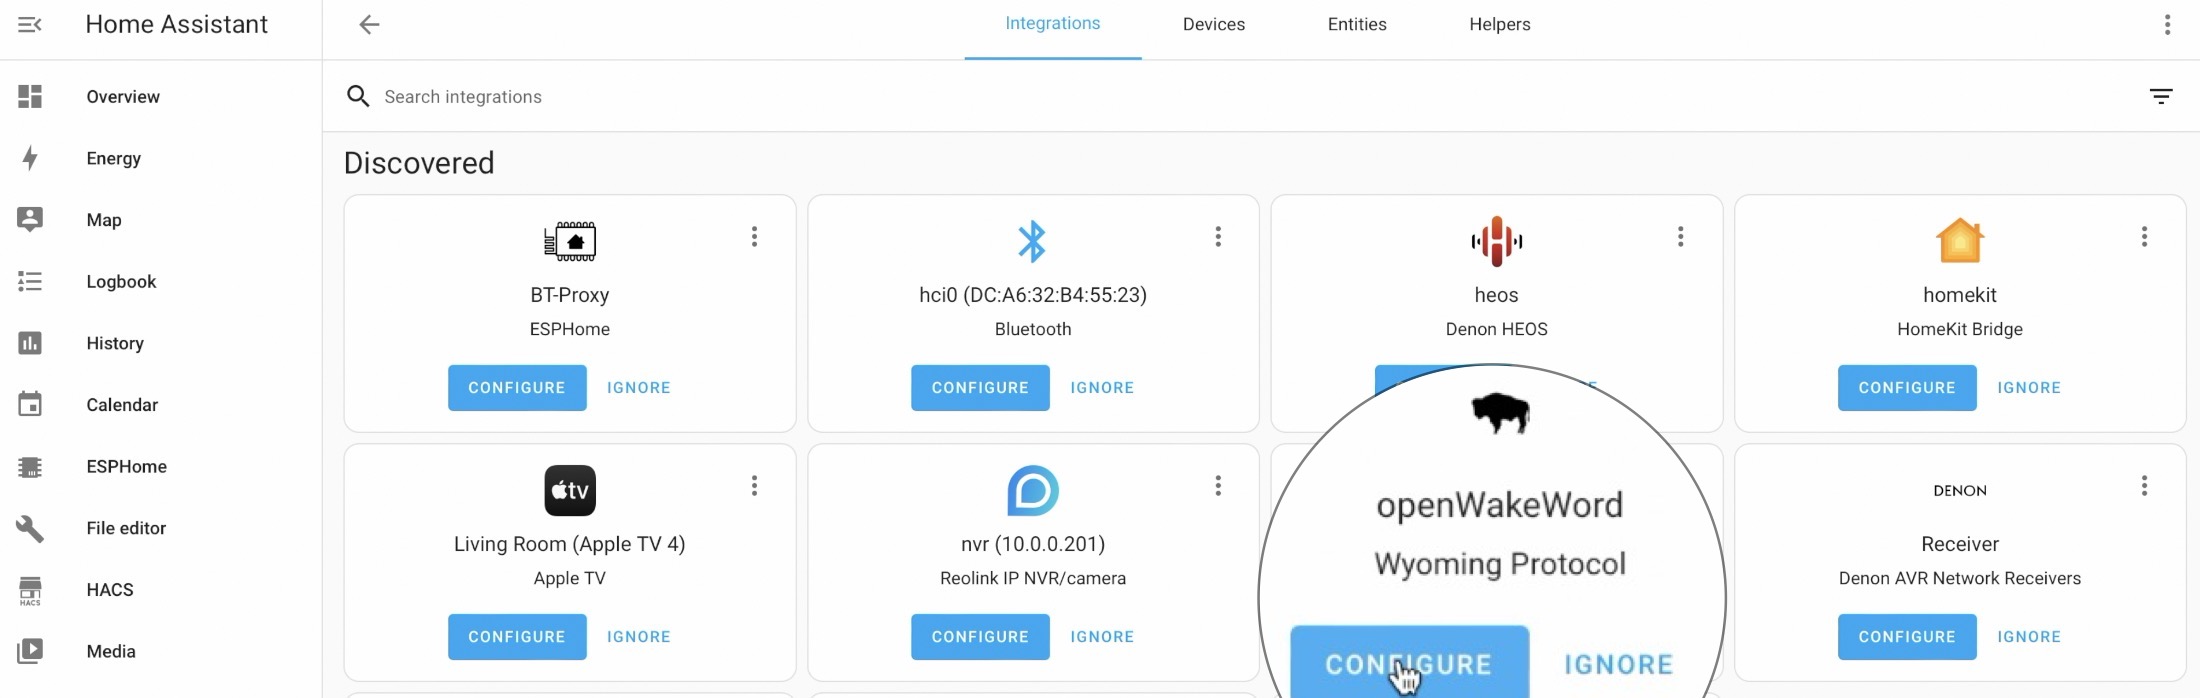
Task: Configure the Living Room Apple TV integration
Action: pos(517,637)
